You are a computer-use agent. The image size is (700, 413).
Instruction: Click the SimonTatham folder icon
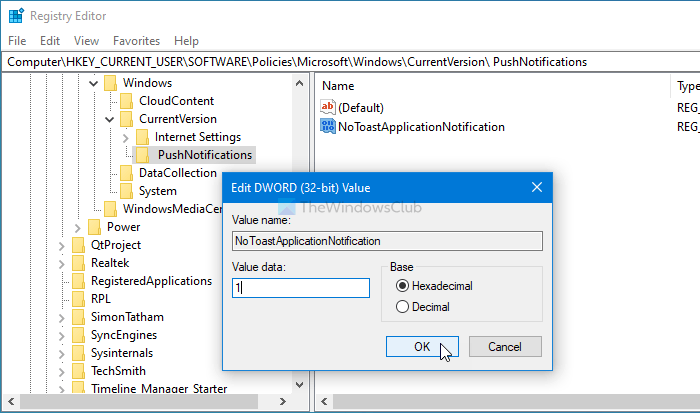78,316
